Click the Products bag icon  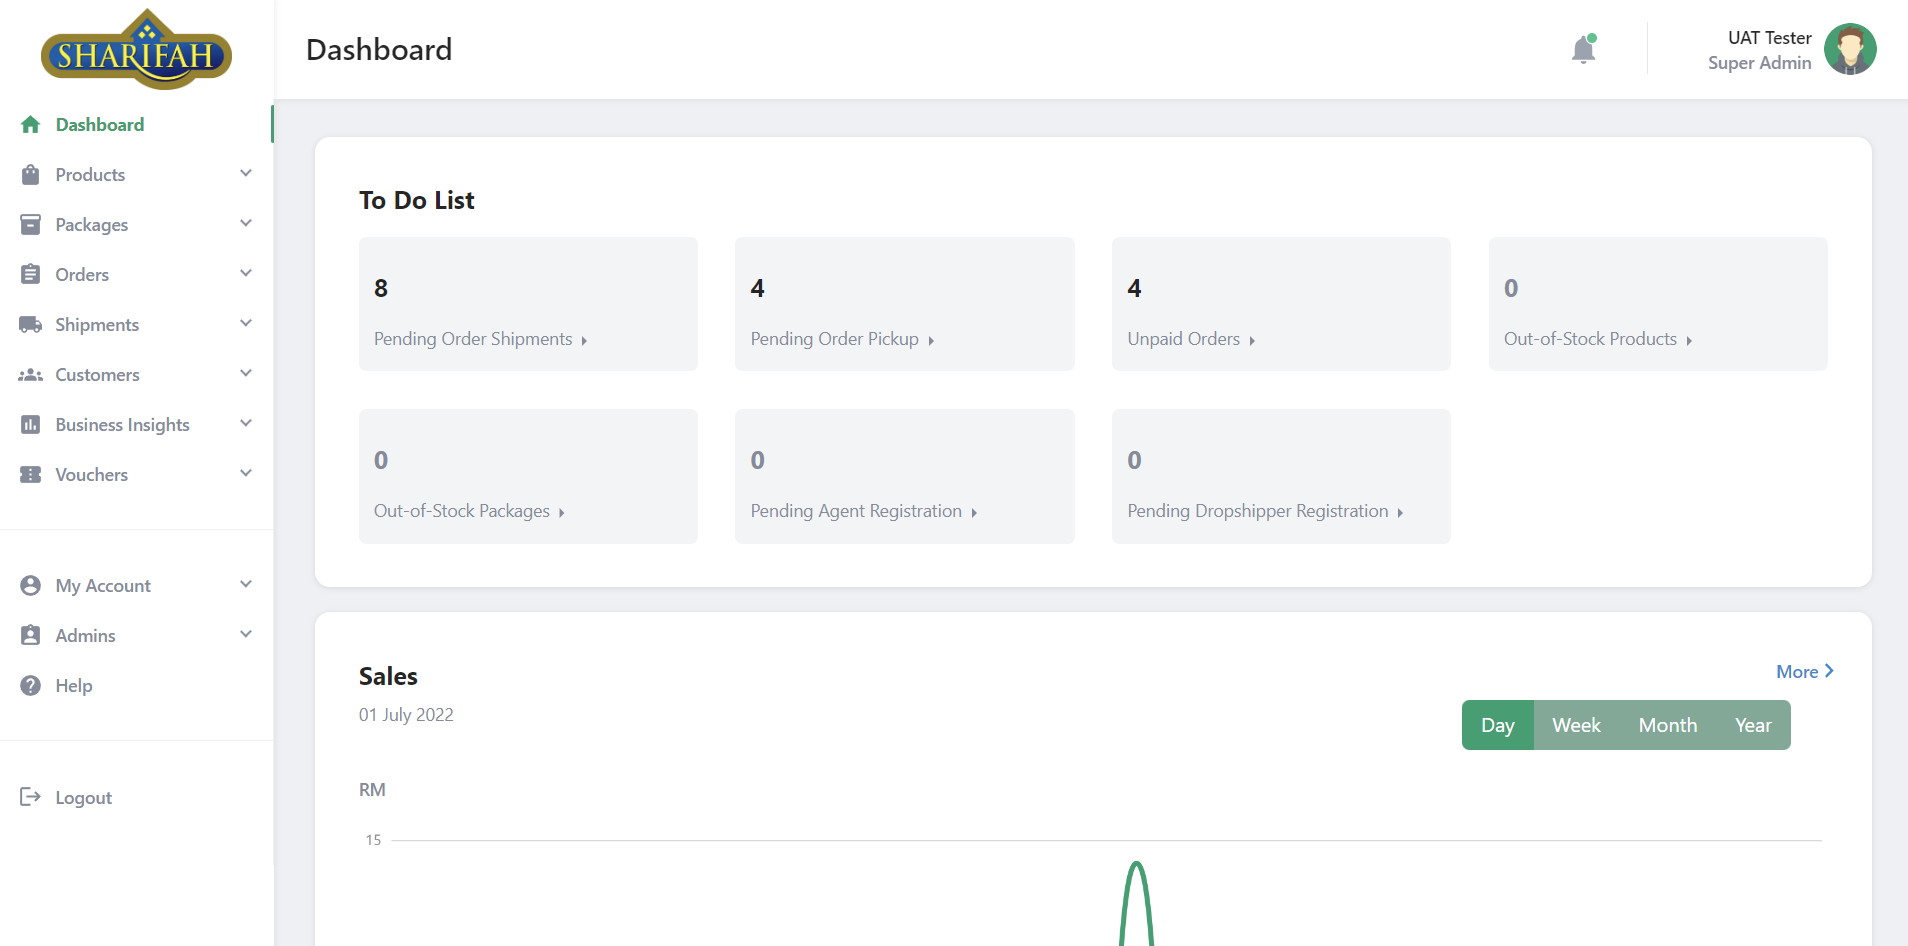click(31, 175)
